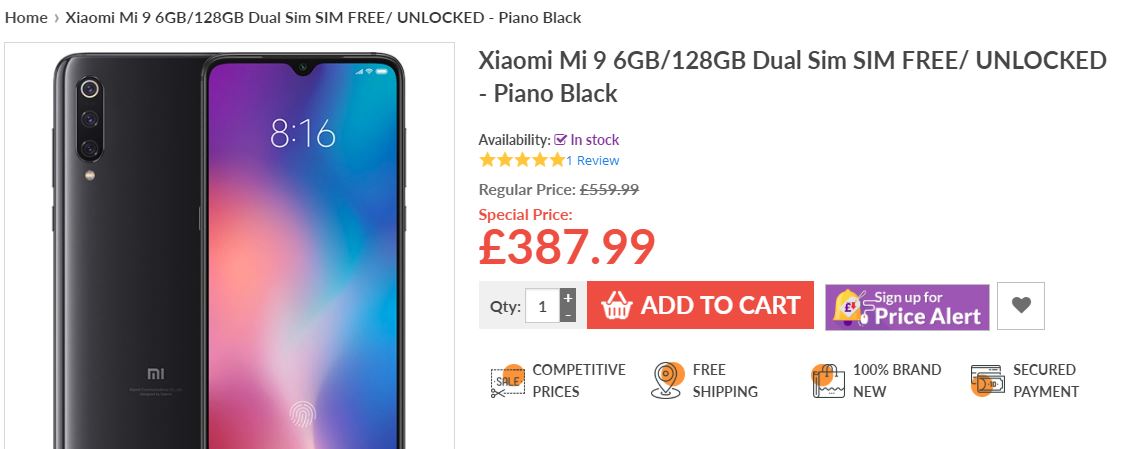1123x449 pixels.
Task: Click the In stock availability checkmark
Action: coord(561,140)
